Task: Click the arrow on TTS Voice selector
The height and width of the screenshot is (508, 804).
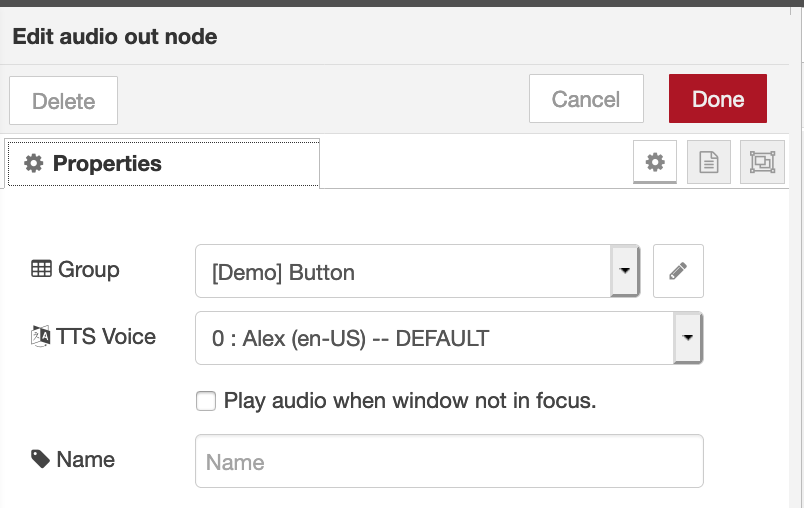Action: [x=688, y=338]
